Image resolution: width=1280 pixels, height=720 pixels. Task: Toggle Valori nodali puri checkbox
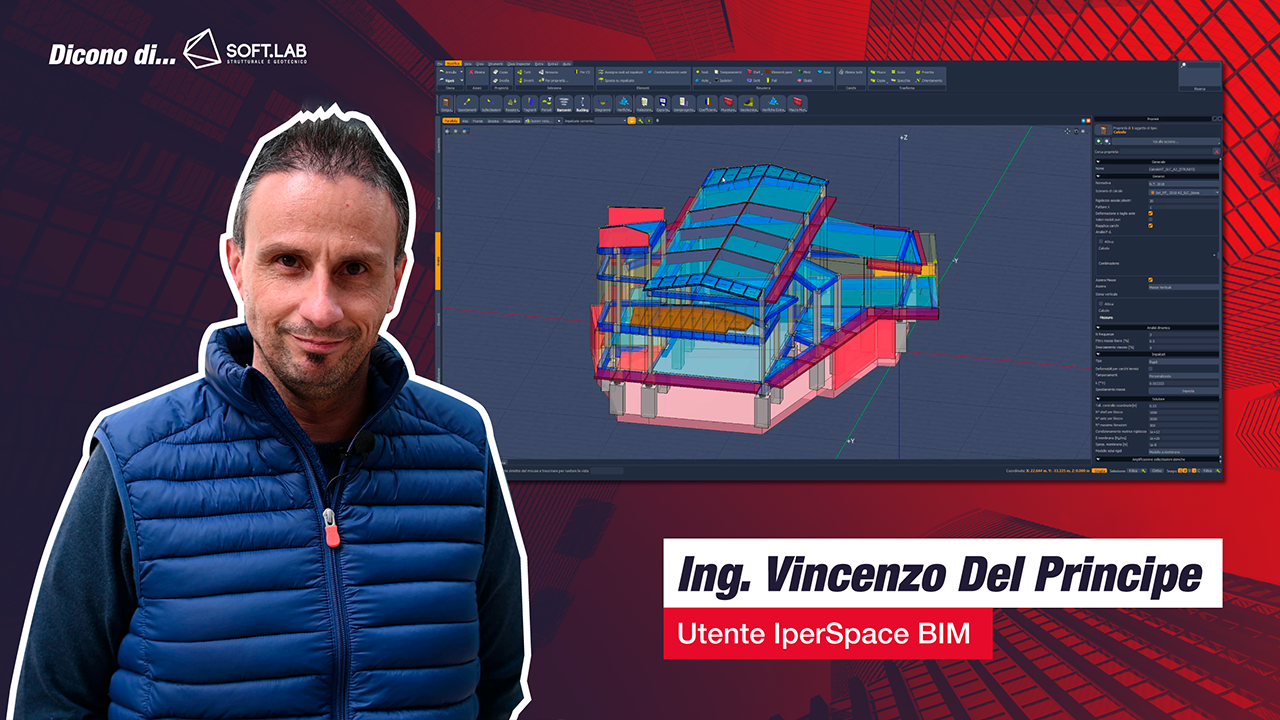click(x=1150, y=220)
